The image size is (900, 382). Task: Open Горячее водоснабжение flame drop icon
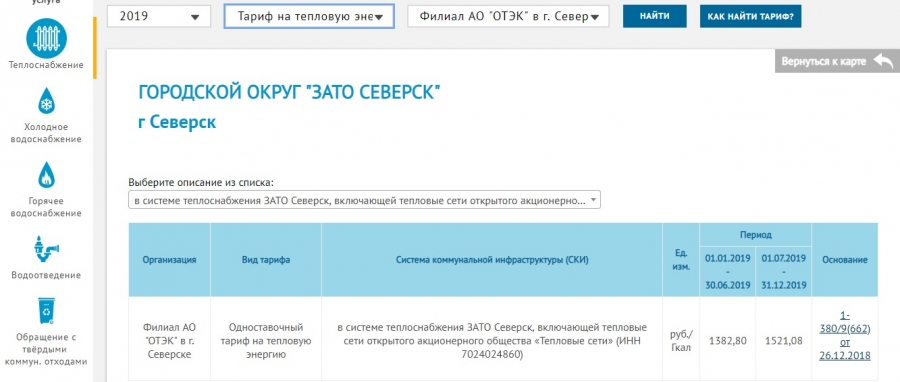click(46, 176)
